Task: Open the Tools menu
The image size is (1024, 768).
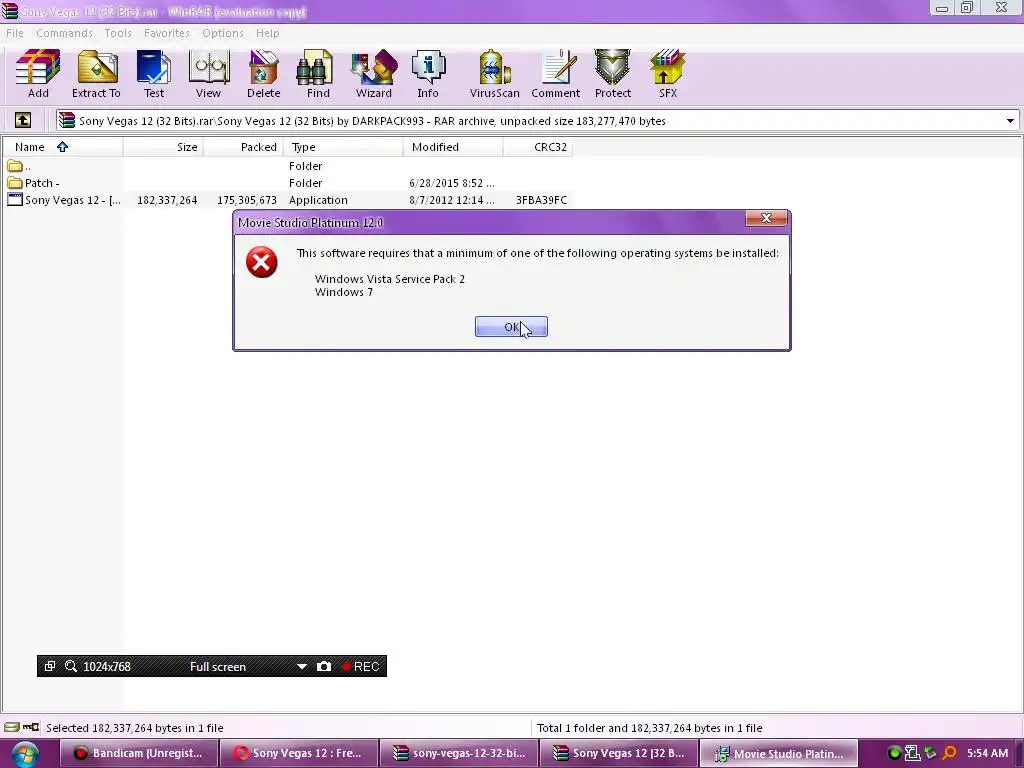Action: coord(118,33)
